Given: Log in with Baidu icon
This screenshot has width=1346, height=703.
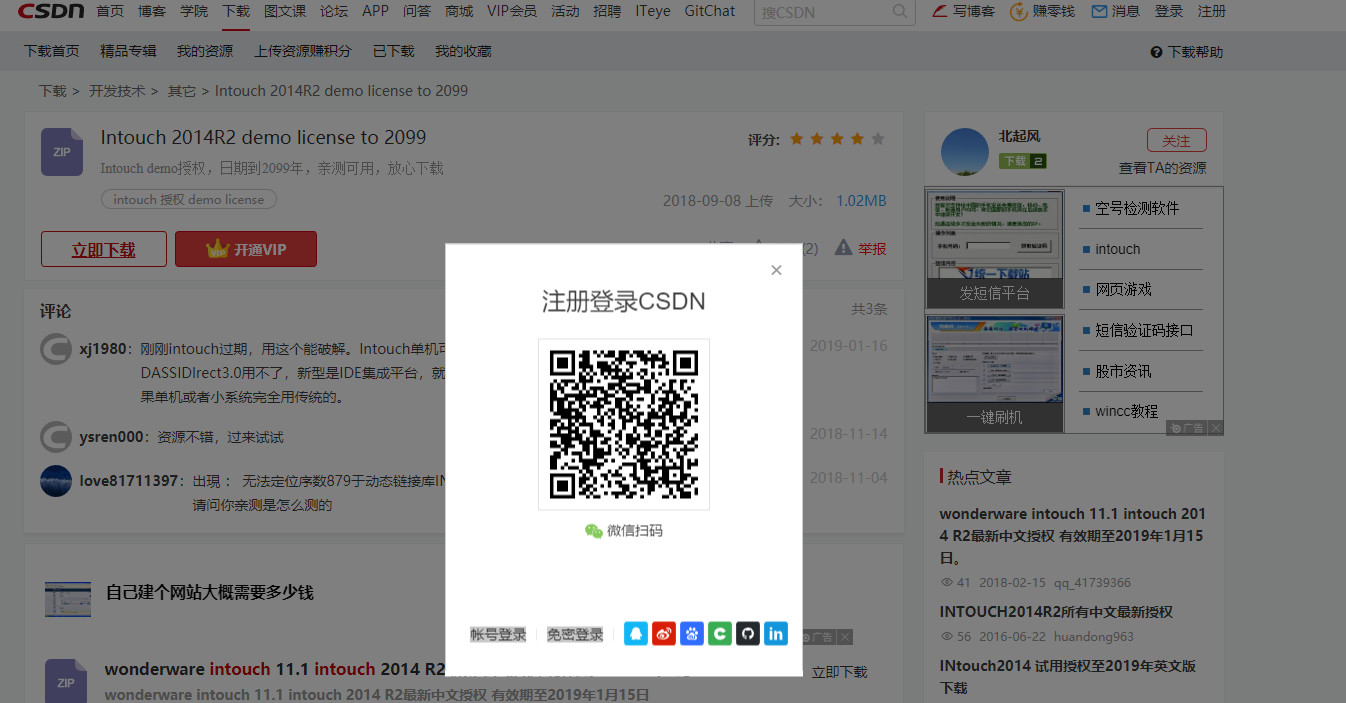Looking at the screenshot, I should pyautogui.click(x=692, y=634).
